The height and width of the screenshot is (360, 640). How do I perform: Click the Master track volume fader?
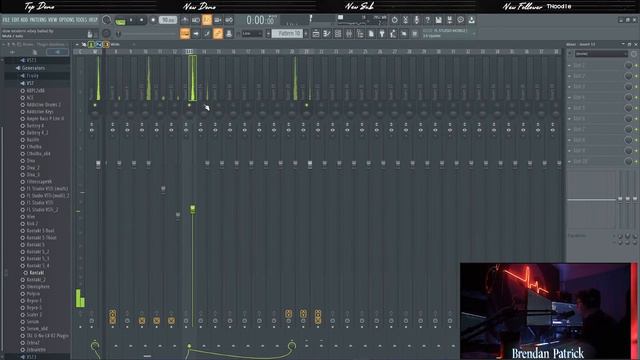click(98, 164)
